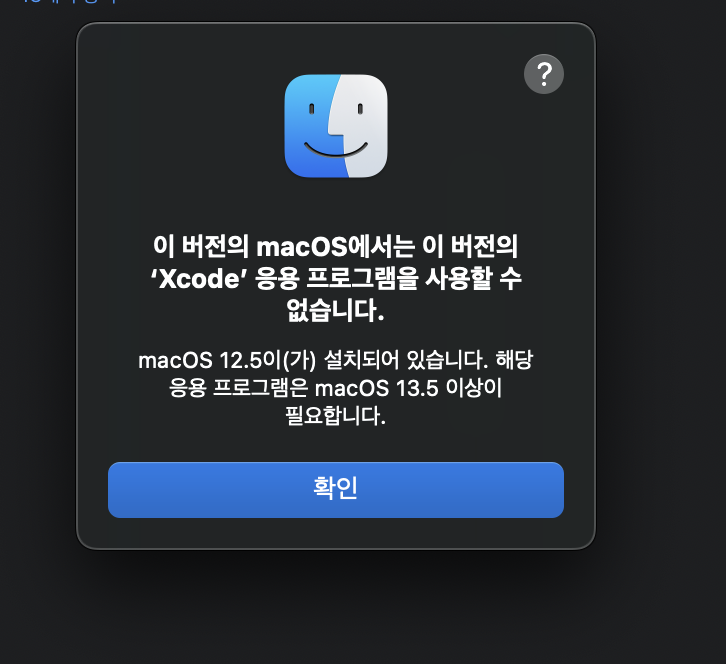Screen dimensions: 726x664
Task: Click the first headline line '이 버전의 macOS에서는'
Action: tap(284, 246)
